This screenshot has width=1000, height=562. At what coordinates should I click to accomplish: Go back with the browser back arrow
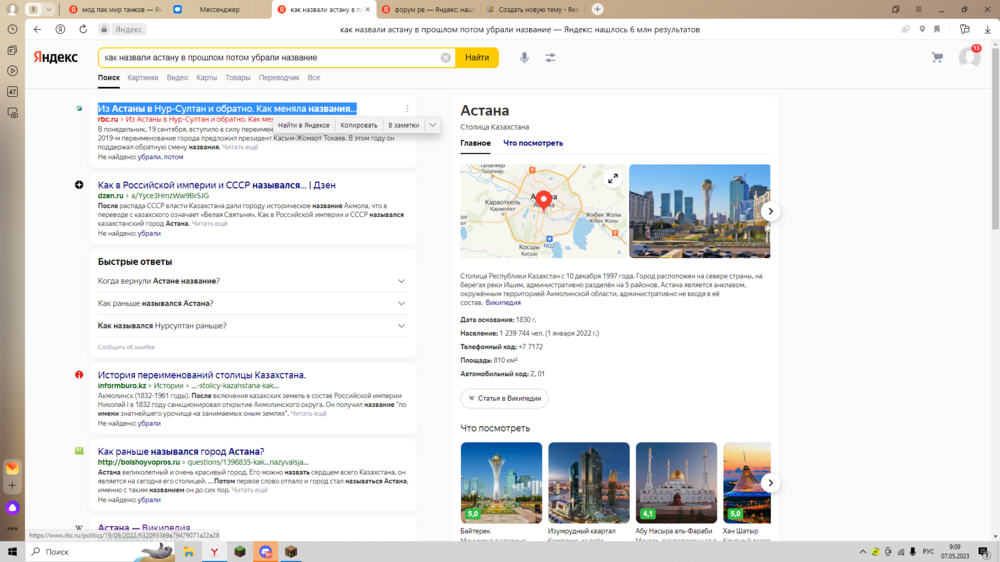pyautogui.click(x=38, y=29)
